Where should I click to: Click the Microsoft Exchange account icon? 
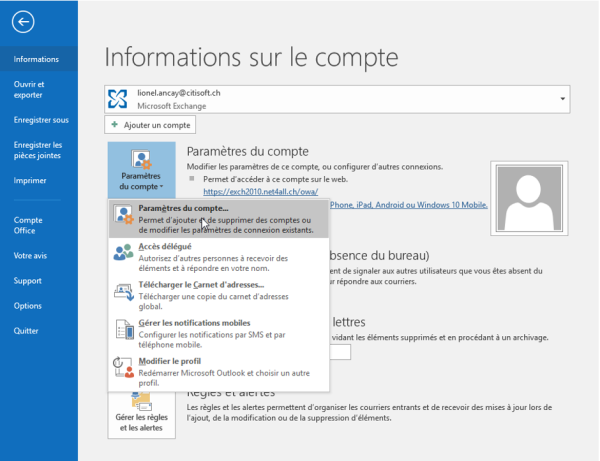tap(117, 99)
